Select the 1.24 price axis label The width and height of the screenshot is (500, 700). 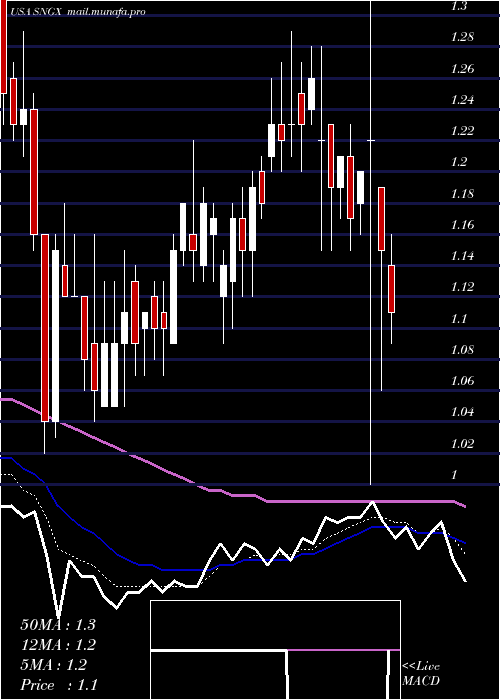pos(462,100)
